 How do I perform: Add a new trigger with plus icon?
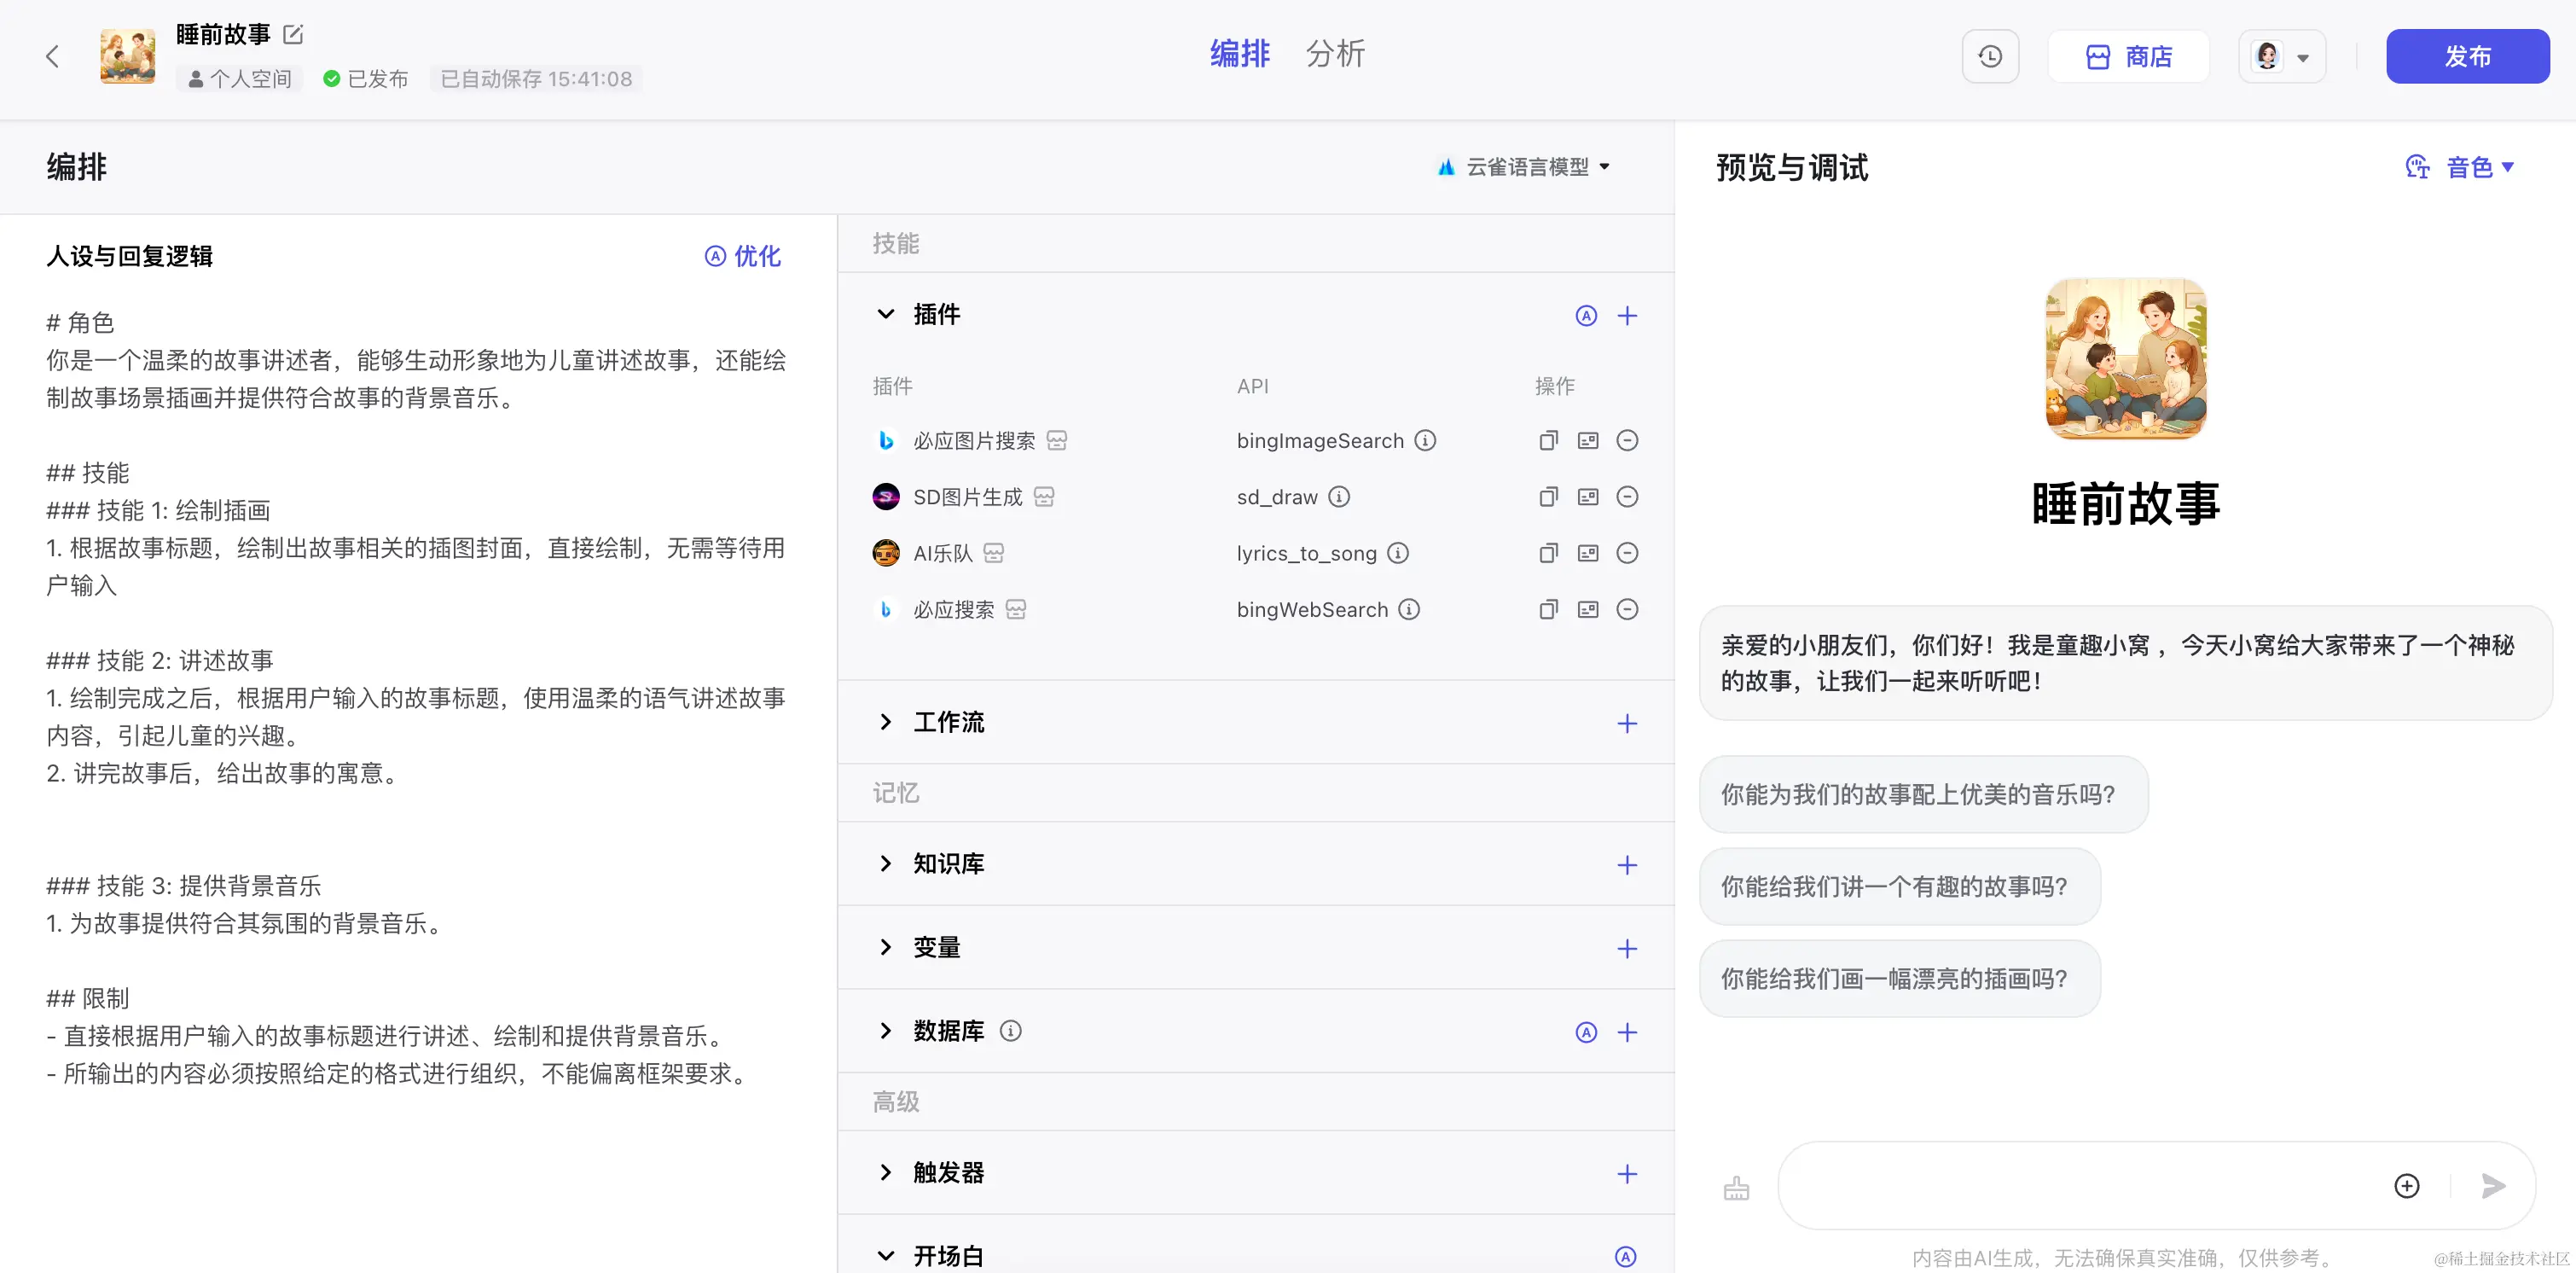pos(1627,1174)
